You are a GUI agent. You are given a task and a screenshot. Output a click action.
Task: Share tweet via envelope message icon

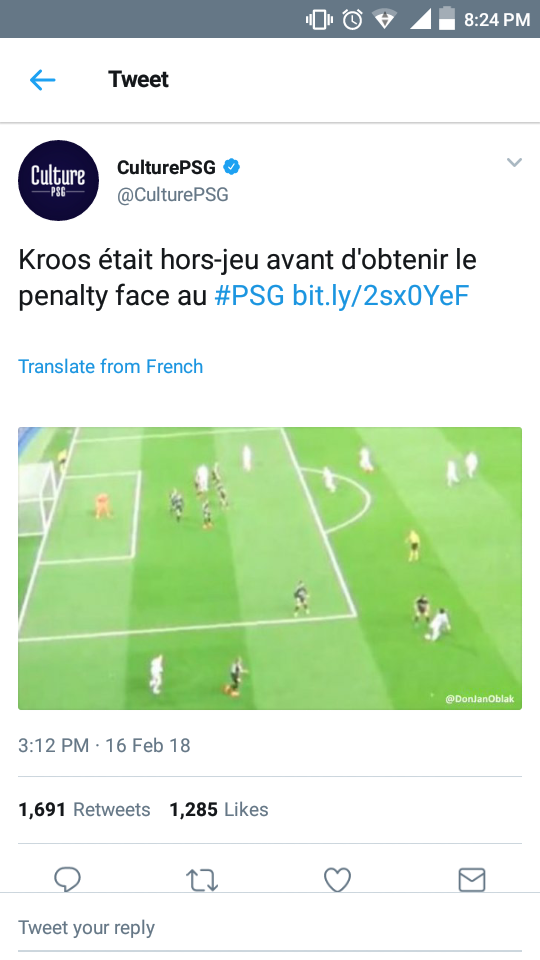coord(472,880)
